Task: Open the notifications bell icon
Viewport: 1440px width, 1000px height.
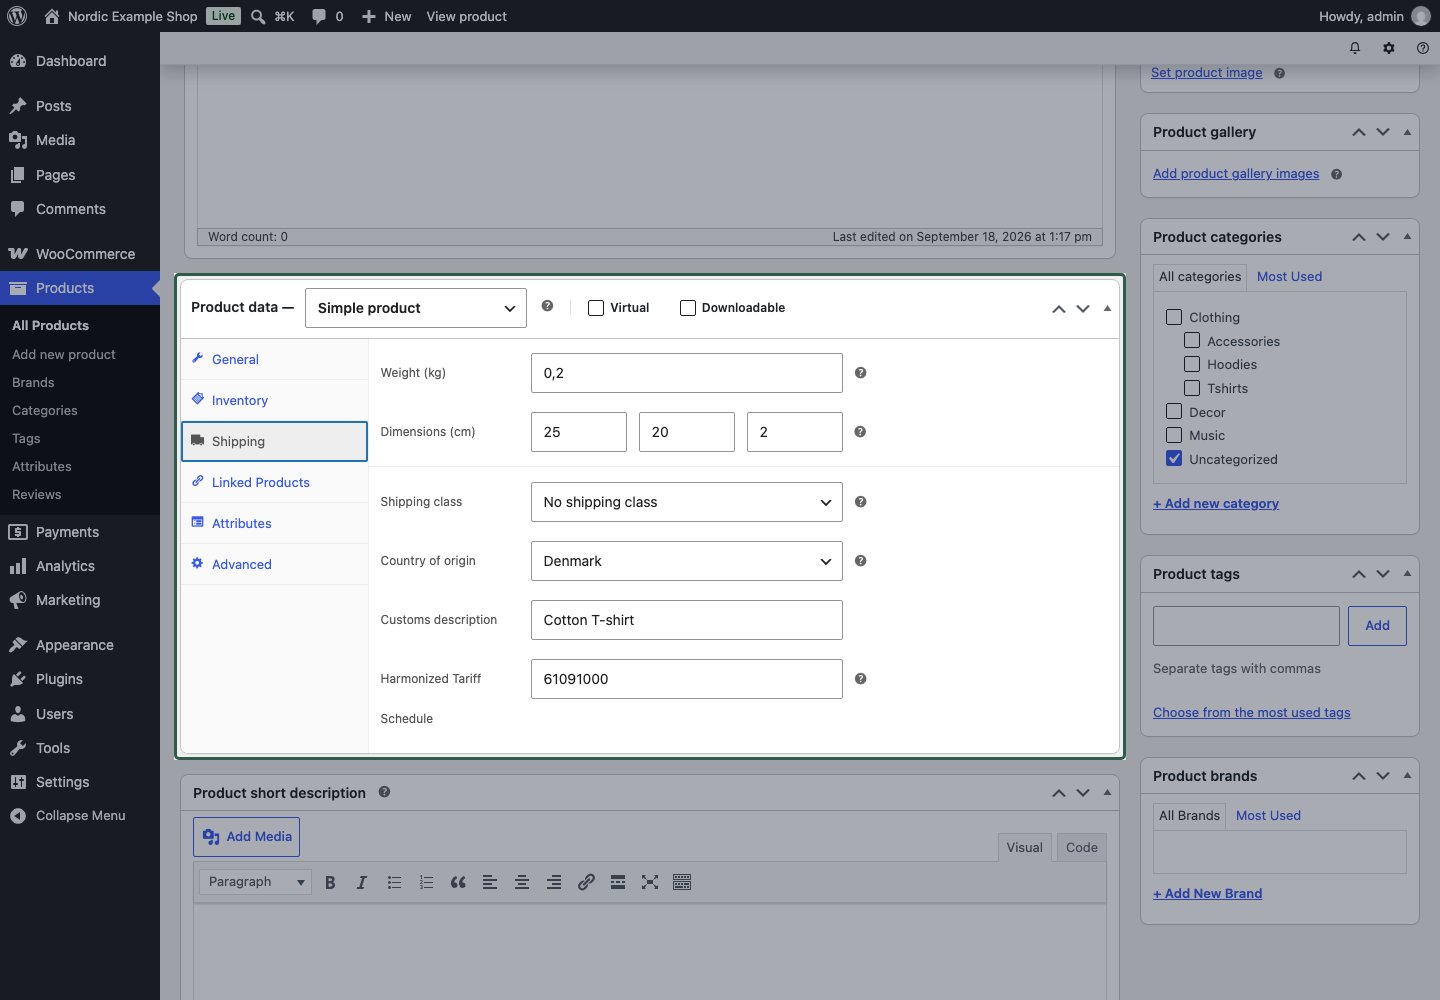Action: pyautogui.click(x=1355, y=48)
